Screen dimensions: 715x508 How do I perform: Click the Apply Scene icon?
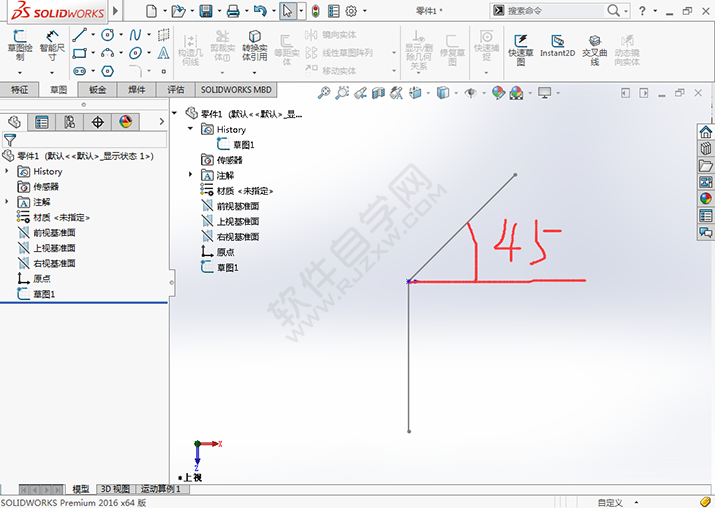coord(516,93)
